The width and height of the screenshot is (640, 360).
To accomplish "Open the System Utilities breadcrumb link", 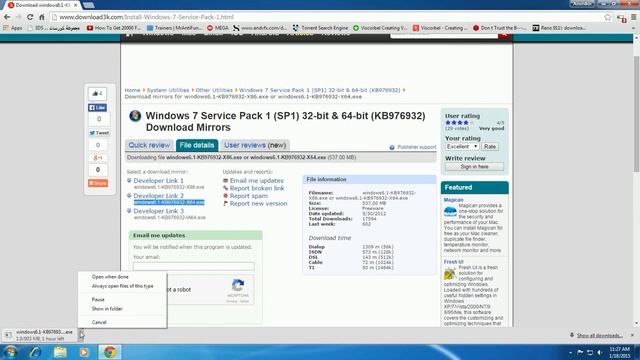I will (x=168, y=90).
